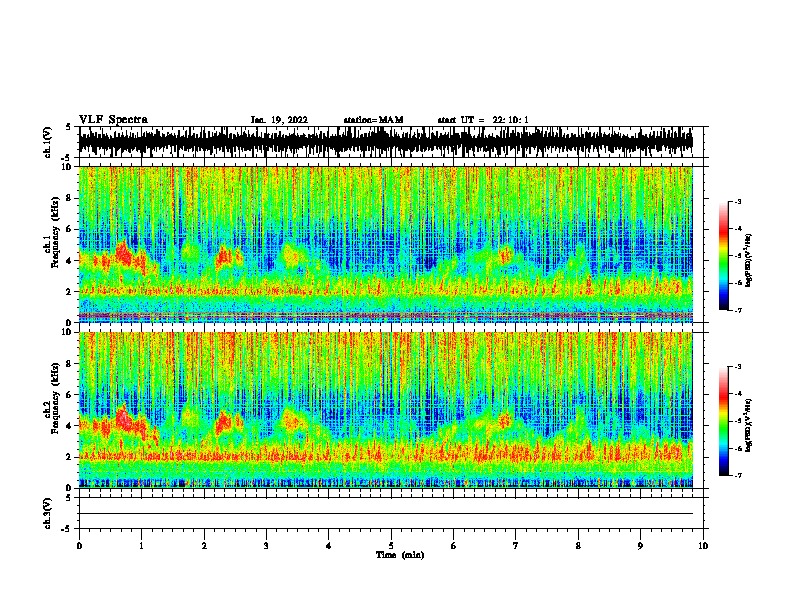
Task: Click the "VLF Spectra" plot title
Action: tap(113, 120)
